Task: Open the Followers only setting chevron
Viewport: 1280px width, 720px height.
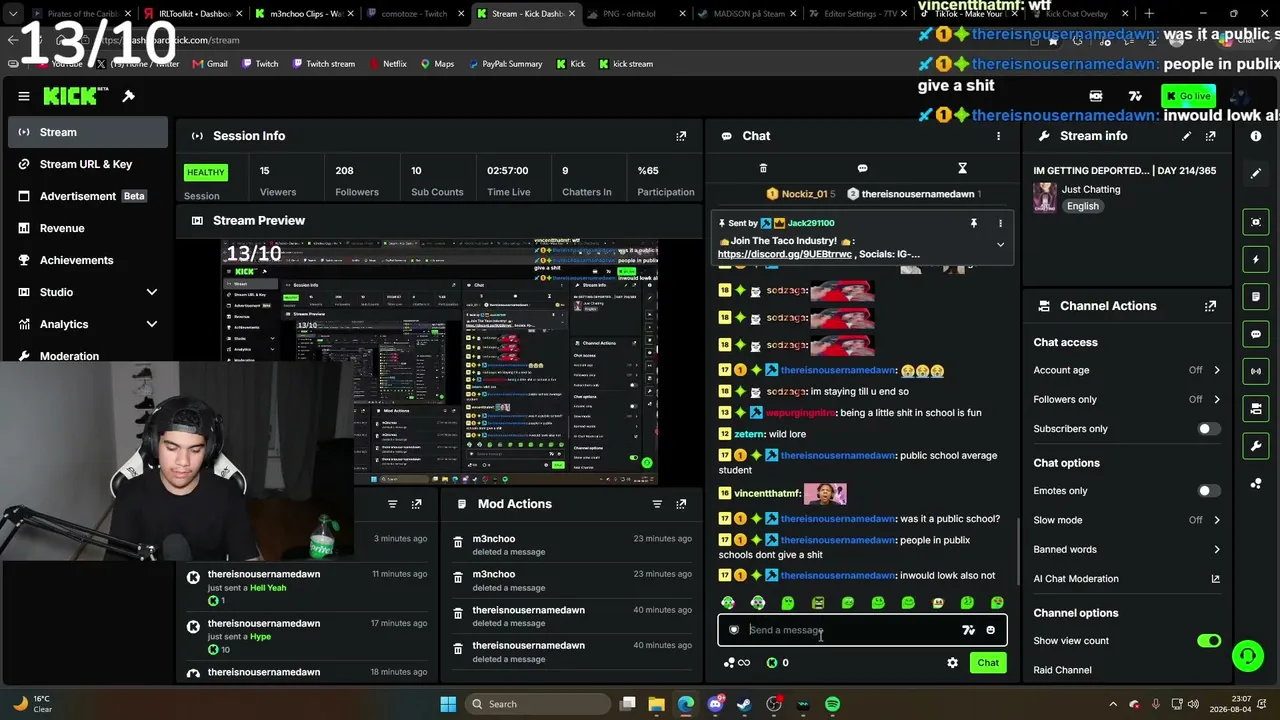Action: click(1217, 399)
